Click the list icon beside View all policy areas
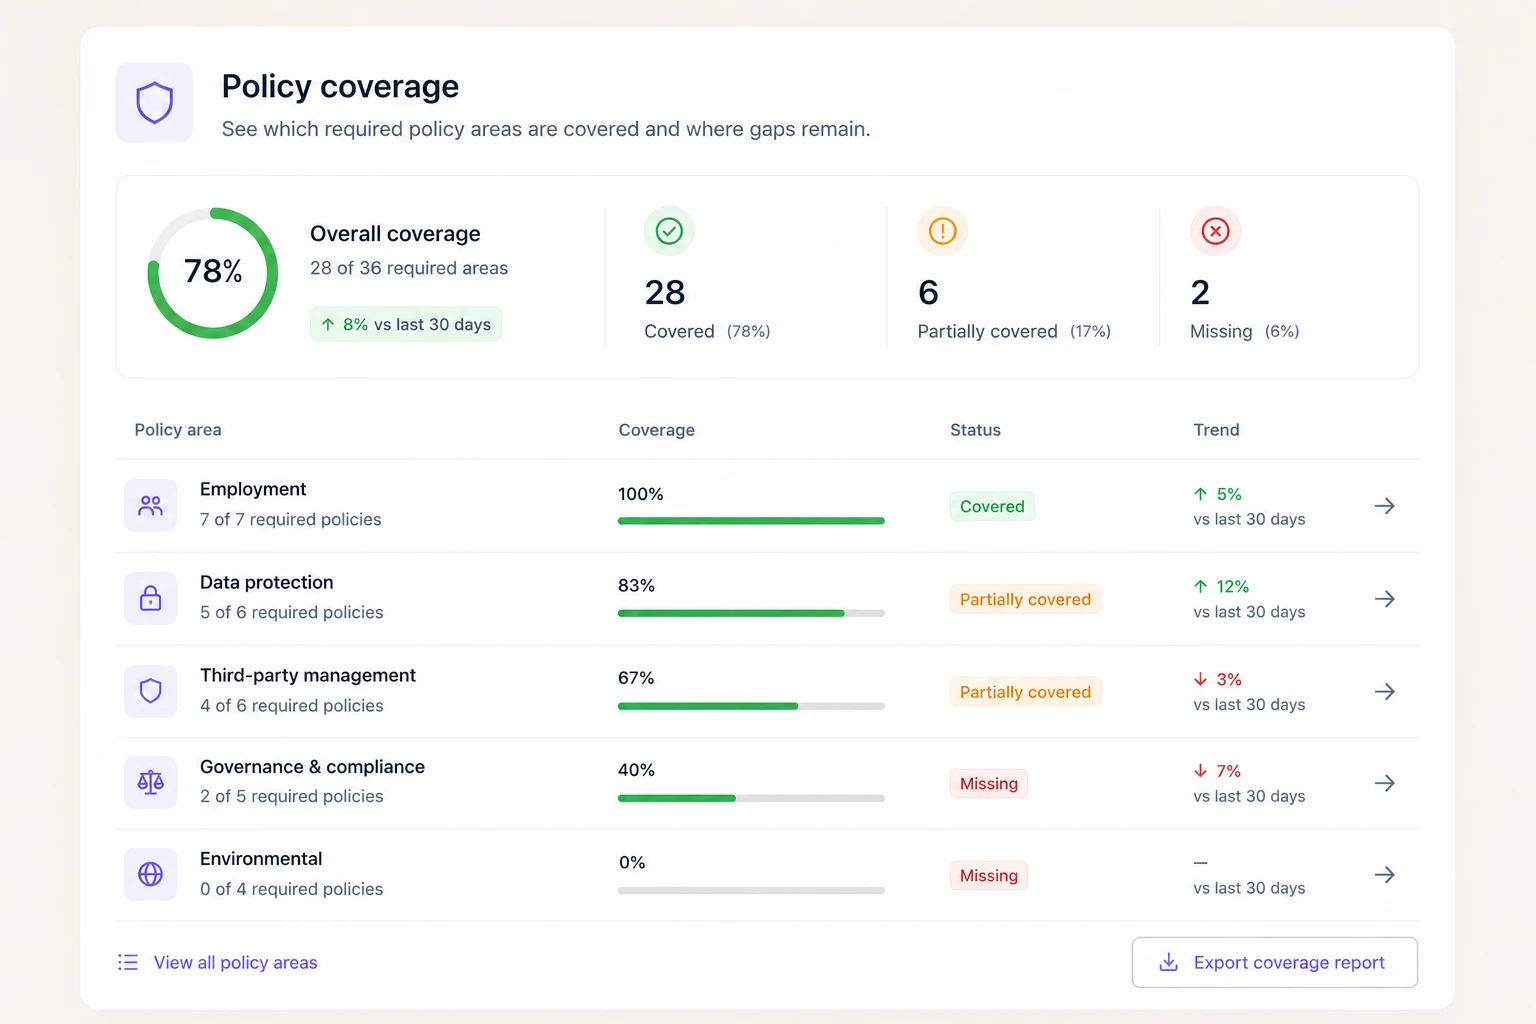The height and width of the screenshot is (1024, 1536). tap(128, 962)
